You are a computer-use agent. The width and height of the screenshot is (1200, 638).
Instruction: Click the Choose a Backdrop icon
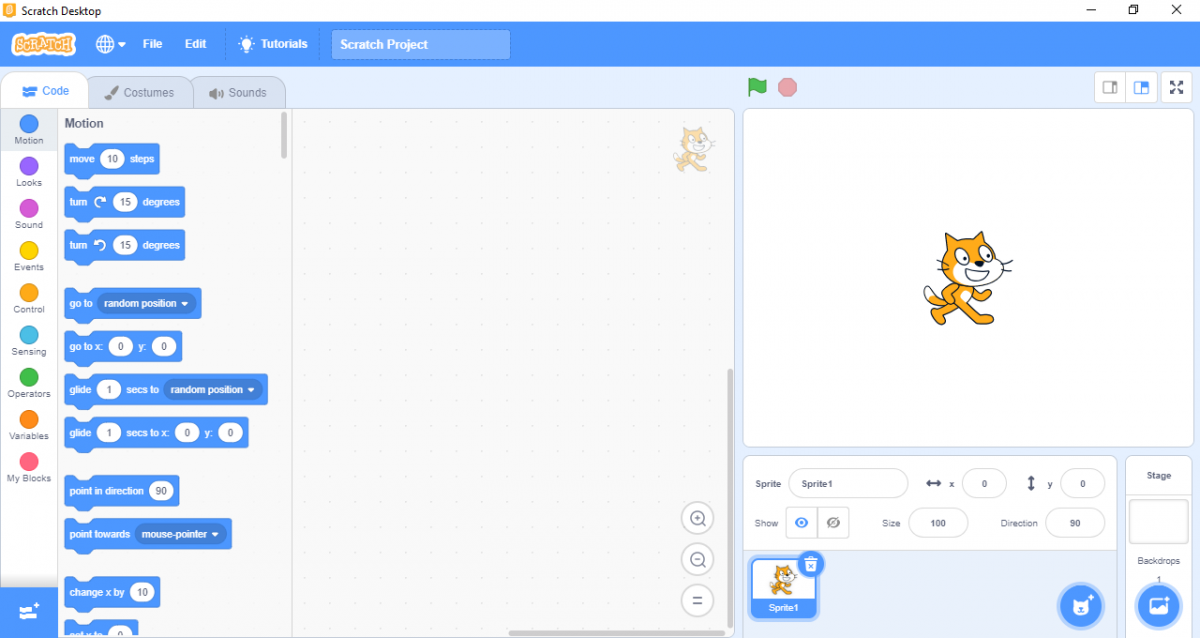[x=1158, y=605]
